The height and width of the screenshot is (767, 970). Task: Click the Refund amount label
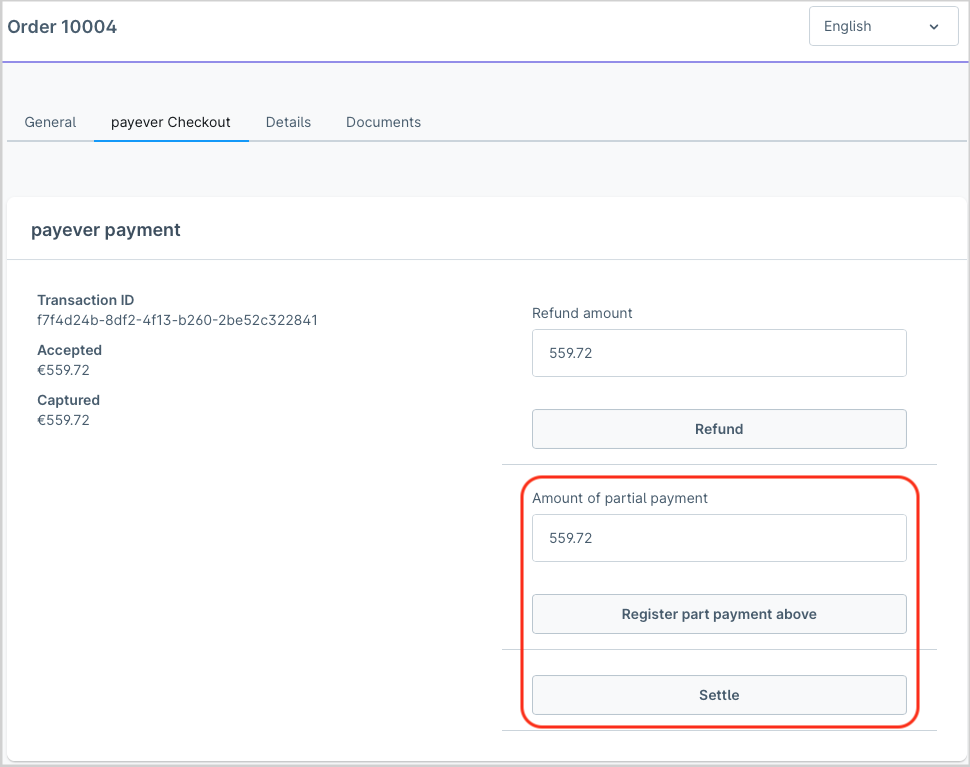point(582,314)
